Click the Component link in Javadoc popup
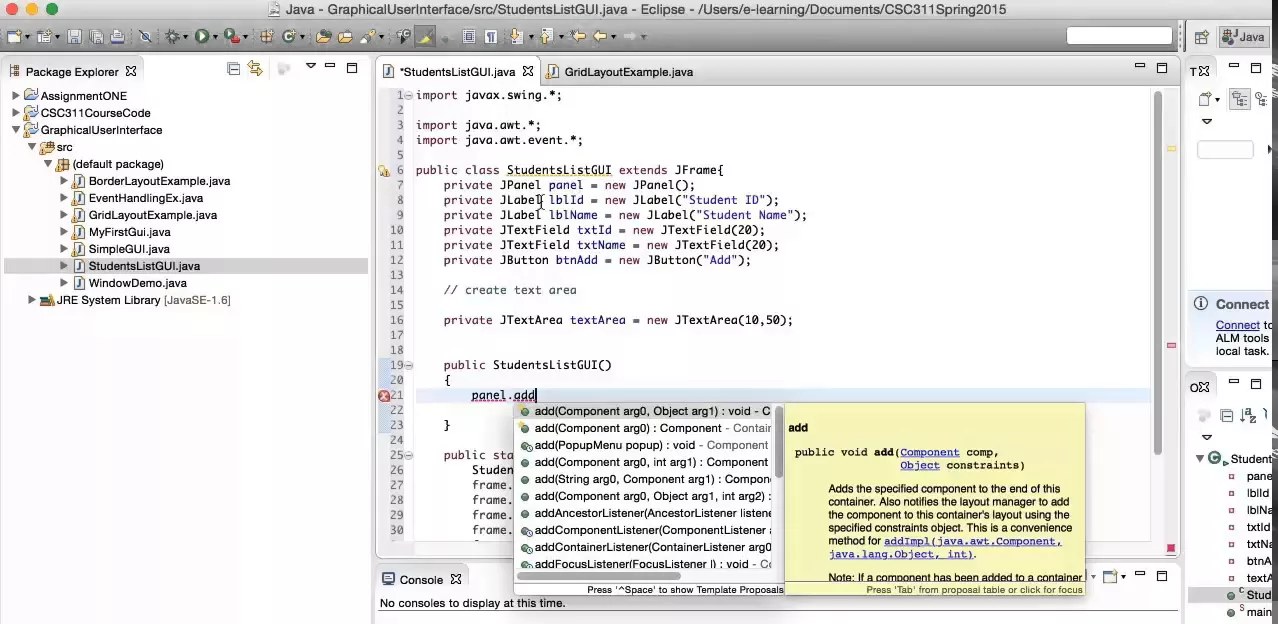1278x624 pixels. click(929, 452)
